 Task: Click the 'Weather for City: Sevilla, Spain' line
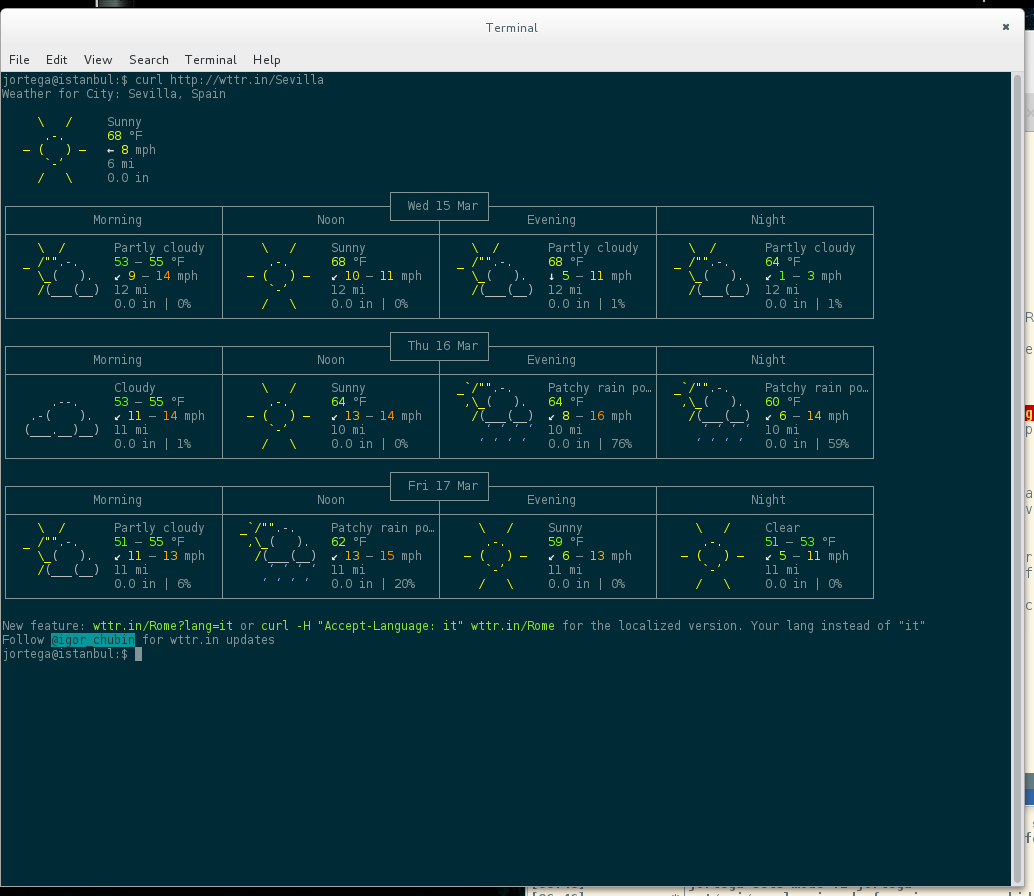114,94
